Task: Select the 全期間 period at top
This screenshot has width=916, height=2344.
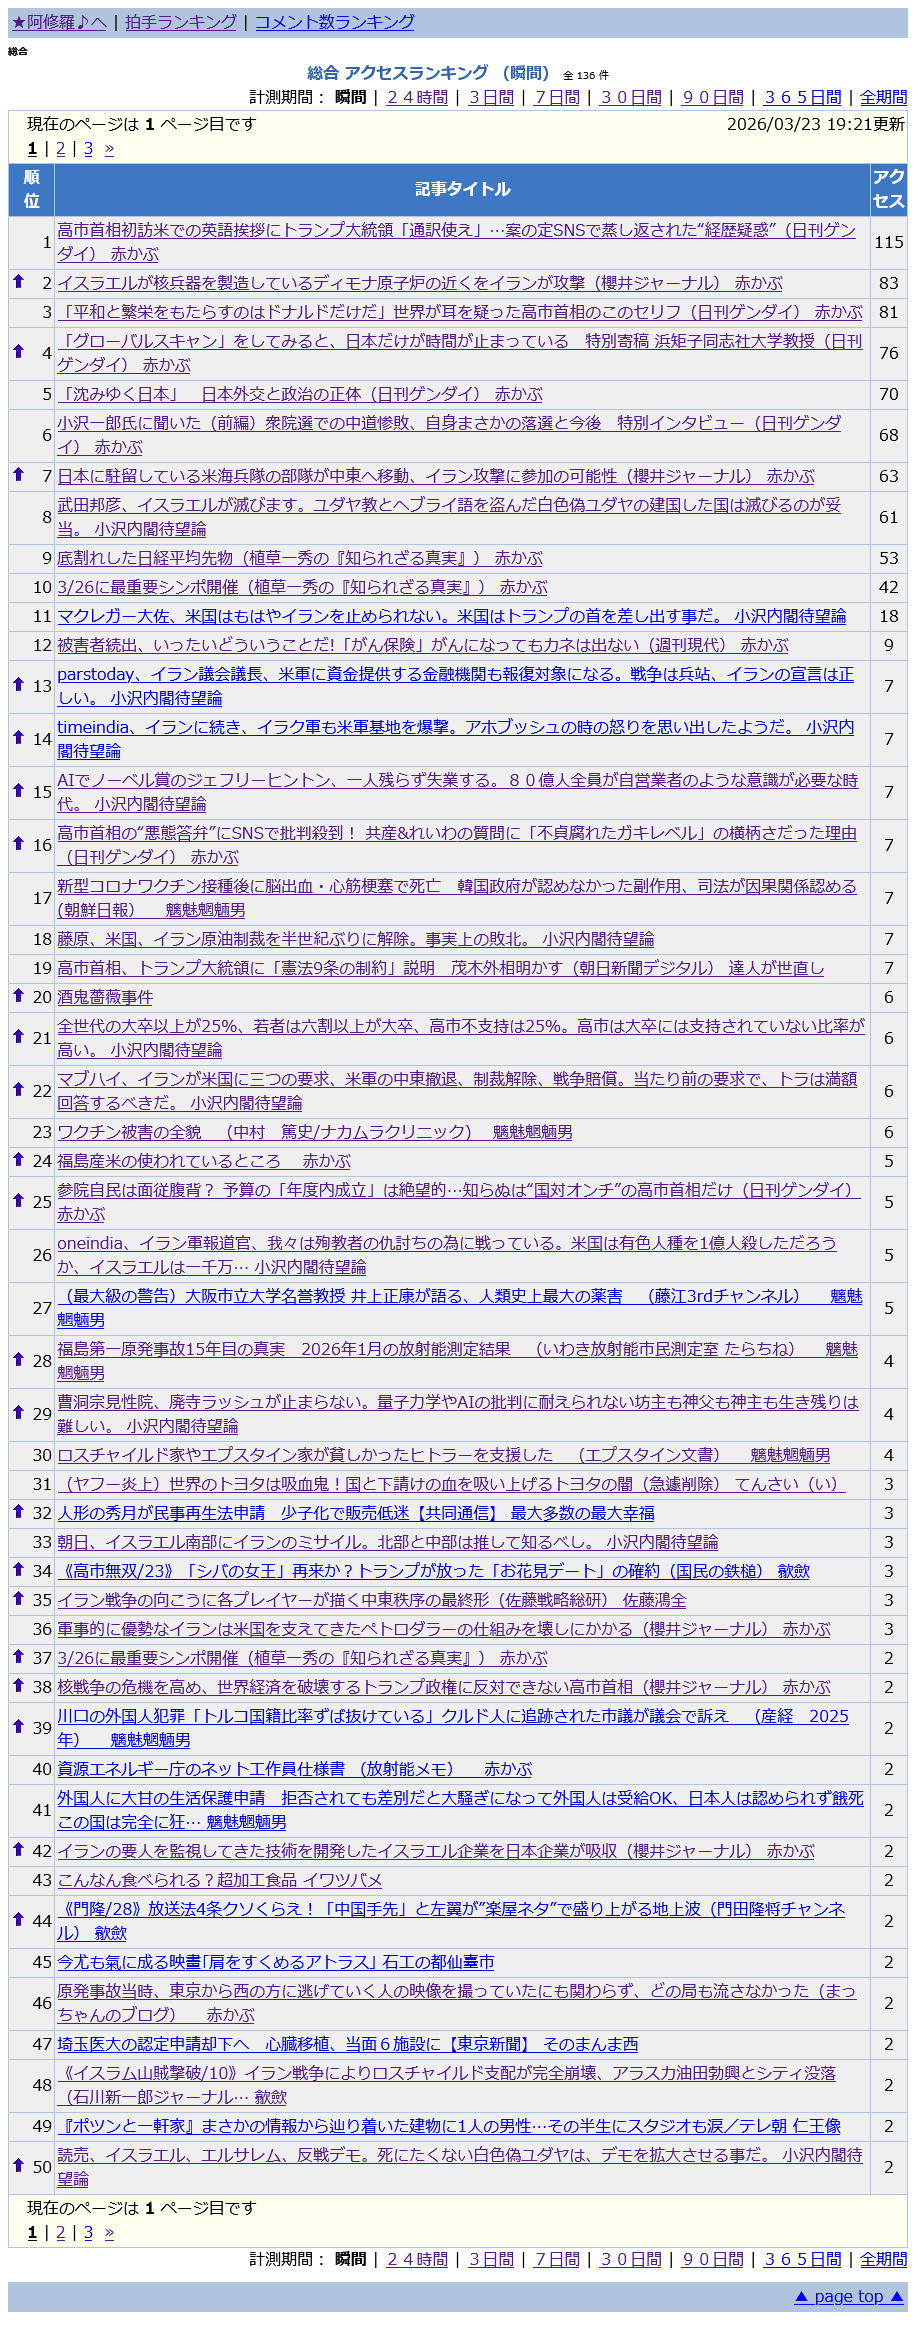Action: coord(883,97)
